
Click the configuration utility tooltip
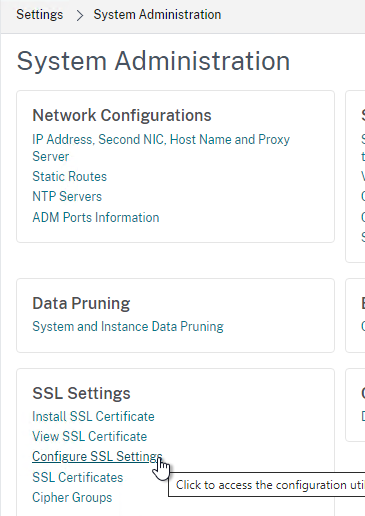coord(267,485)
